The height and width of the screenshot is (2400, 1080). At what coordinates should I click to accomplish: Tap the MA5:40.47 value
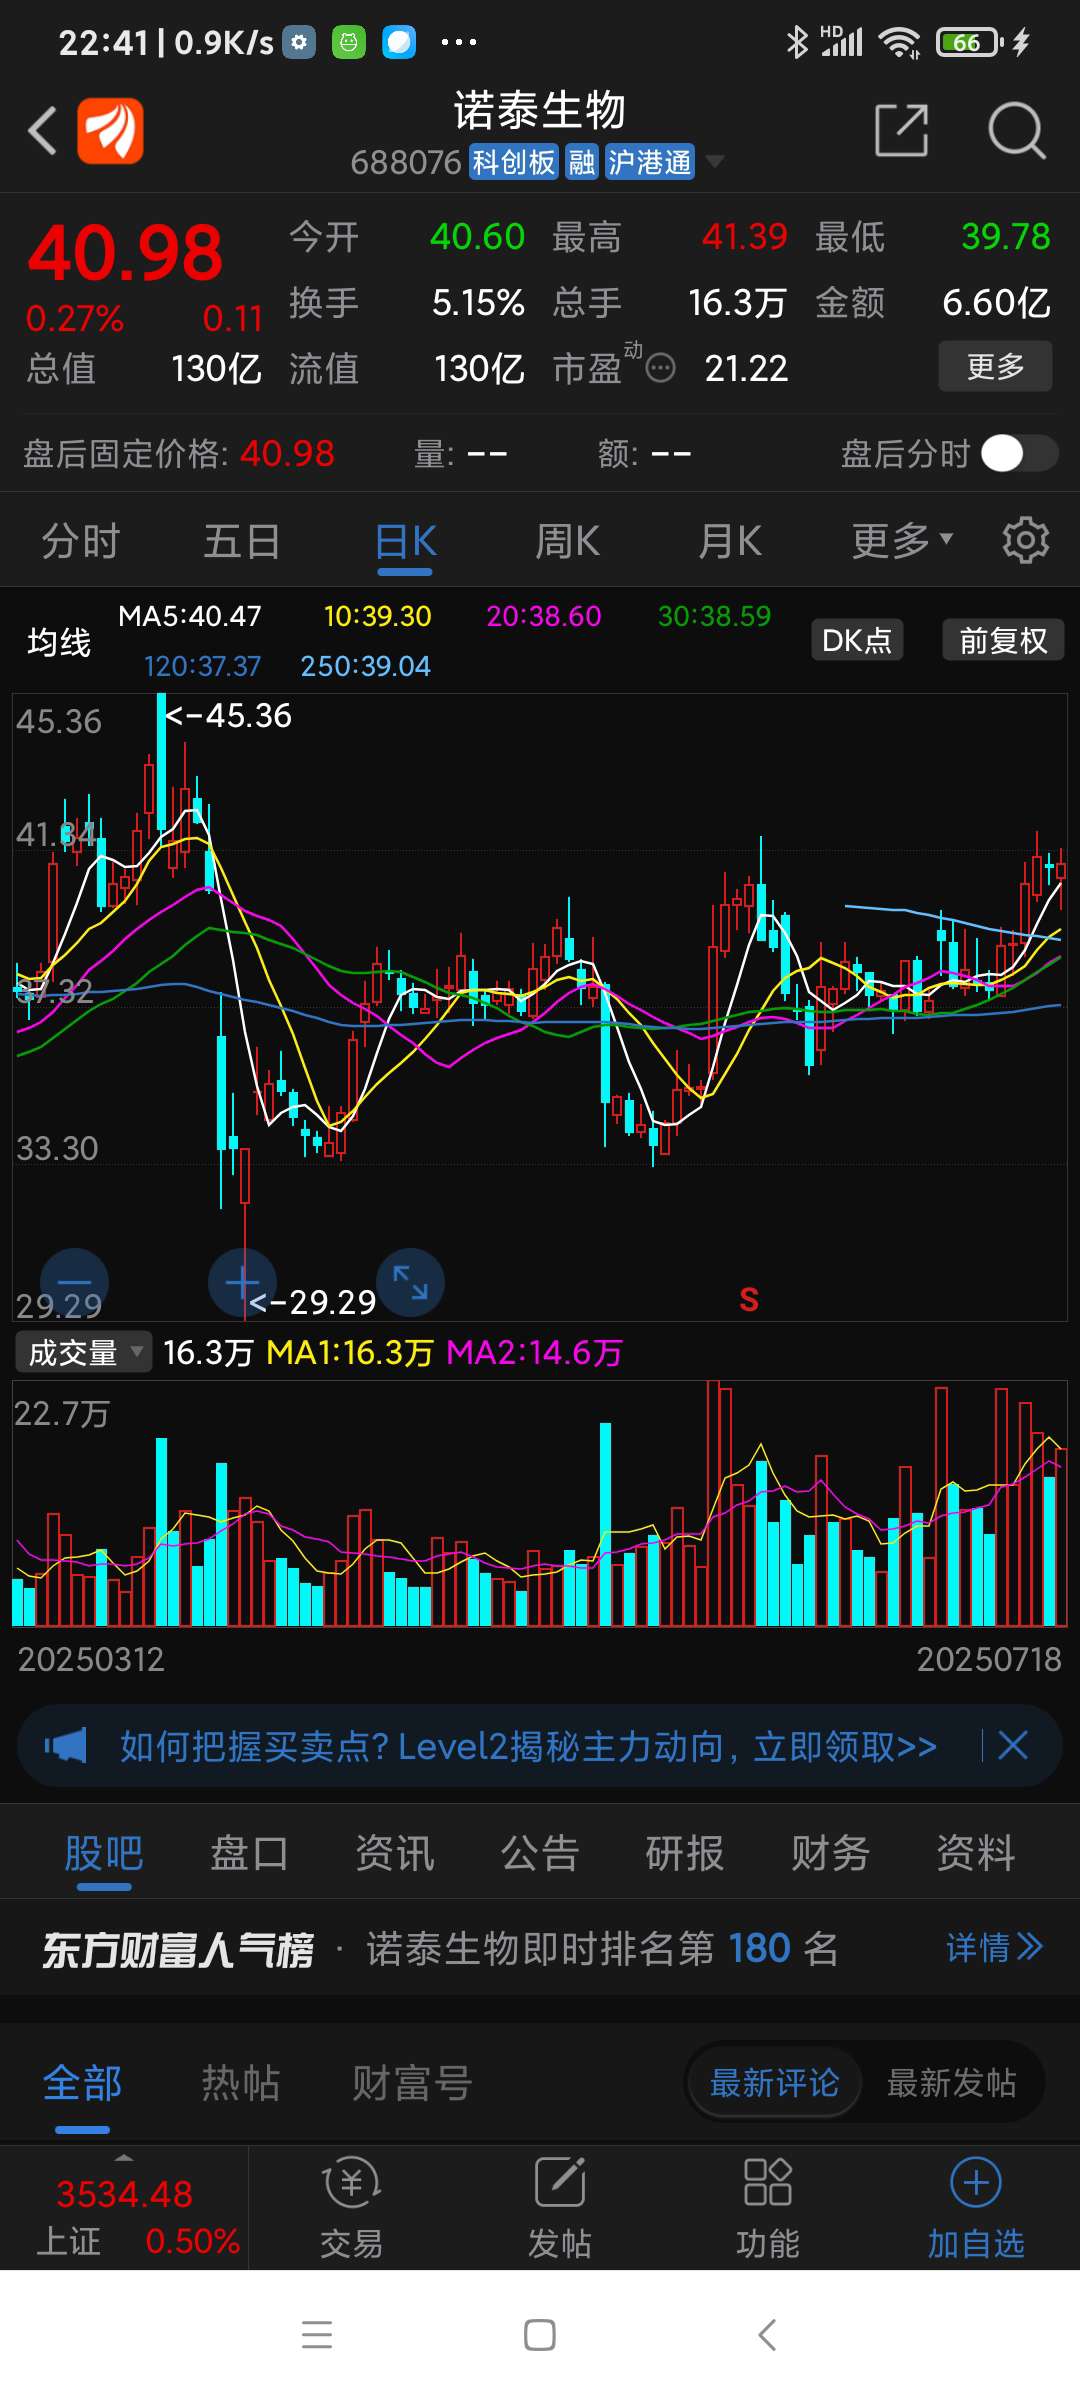coord(190,616)
